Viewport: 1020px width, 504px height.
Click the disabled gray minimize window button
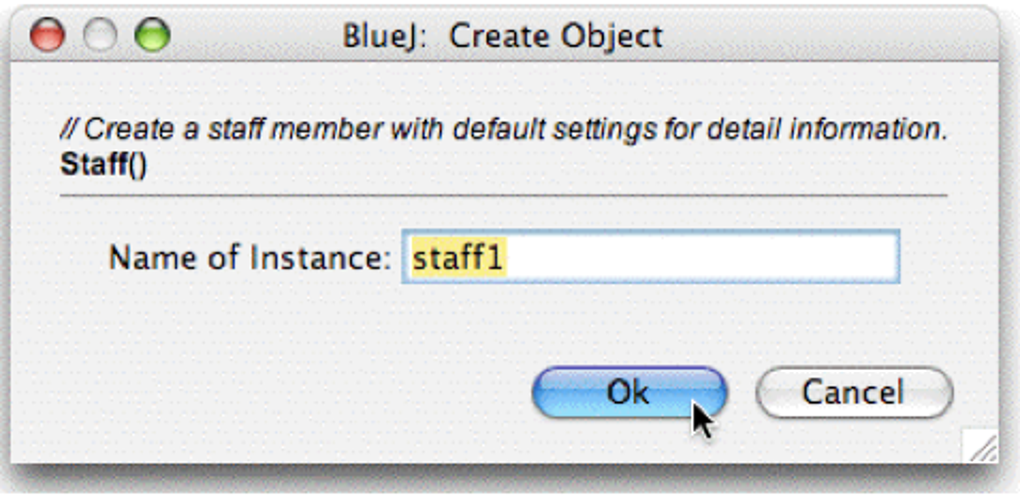100,34
